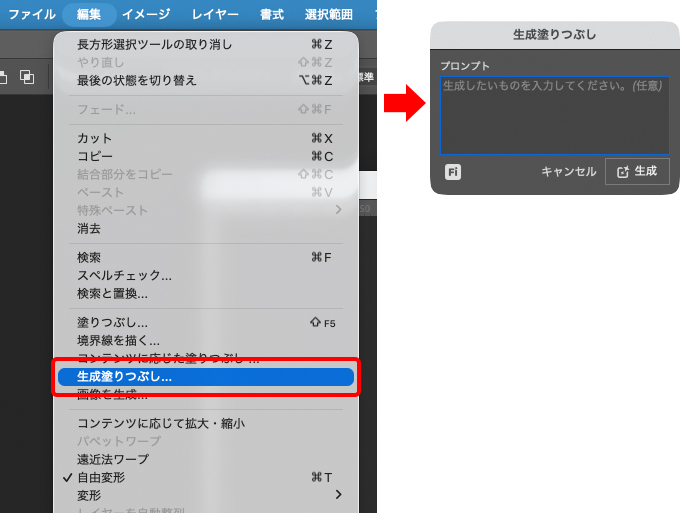The image size is (680, 513).
Task: Open the 書式 (Type) menu
Action: tap(272, 14)
